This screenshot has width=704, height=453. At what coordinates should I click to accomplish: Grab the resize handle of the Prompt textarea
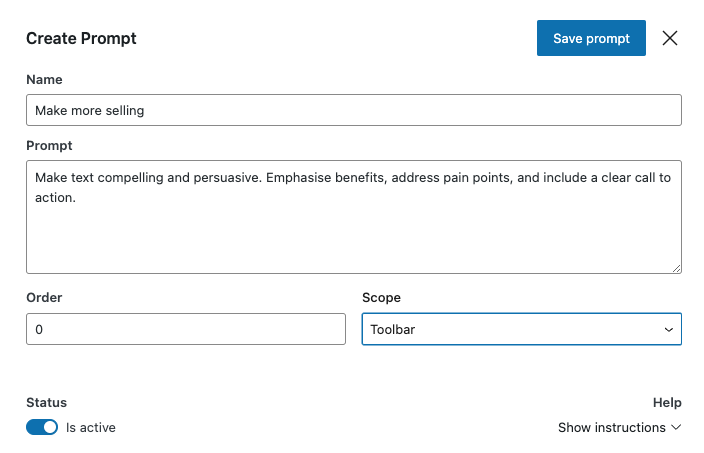tap(676, 268)
